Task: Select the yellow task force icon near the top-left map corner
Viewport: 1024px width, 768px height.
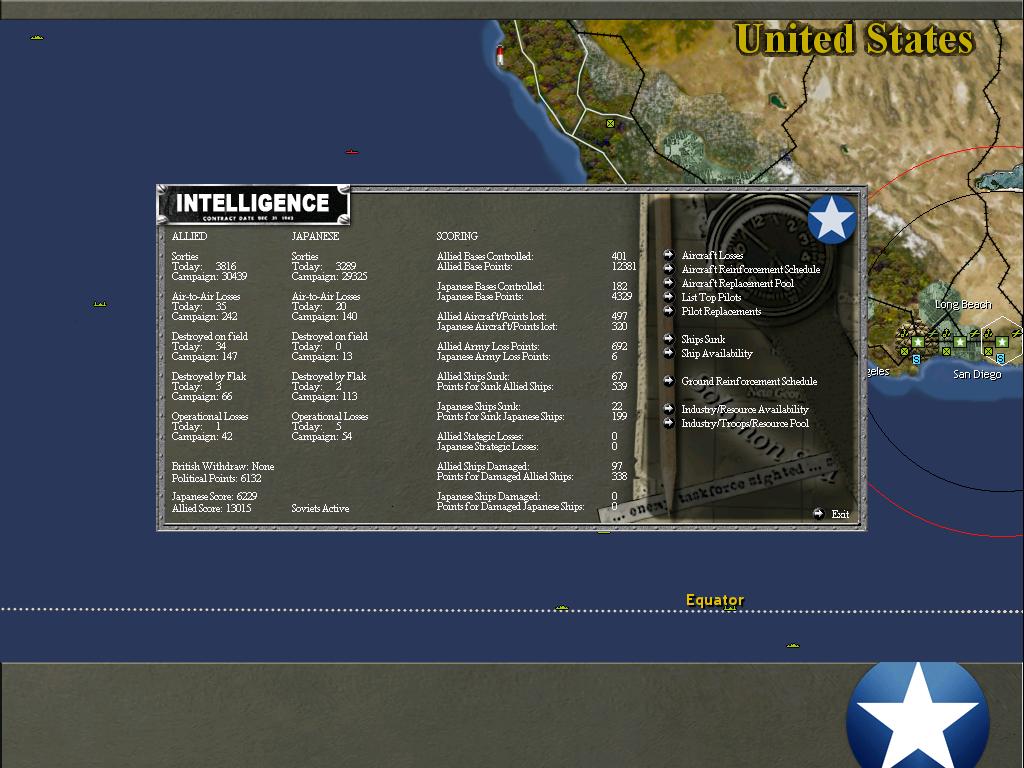Action: pyautogui.click(x=37, y=38)
